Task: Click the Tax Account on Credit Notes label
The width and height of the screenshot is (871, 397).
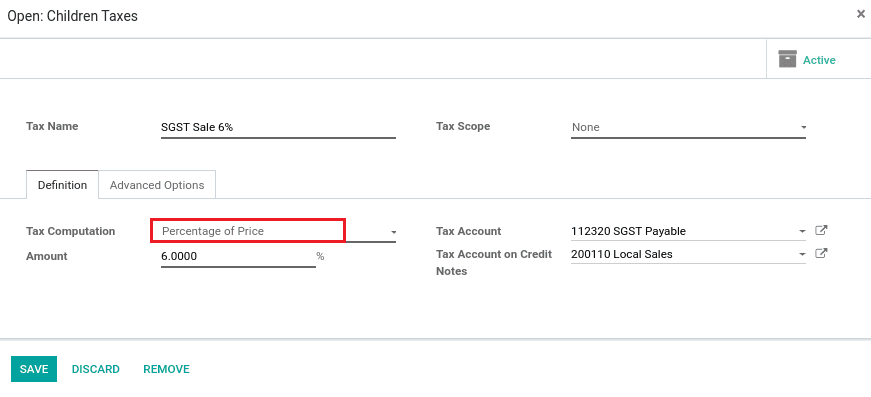Action: tap(494, 263)
